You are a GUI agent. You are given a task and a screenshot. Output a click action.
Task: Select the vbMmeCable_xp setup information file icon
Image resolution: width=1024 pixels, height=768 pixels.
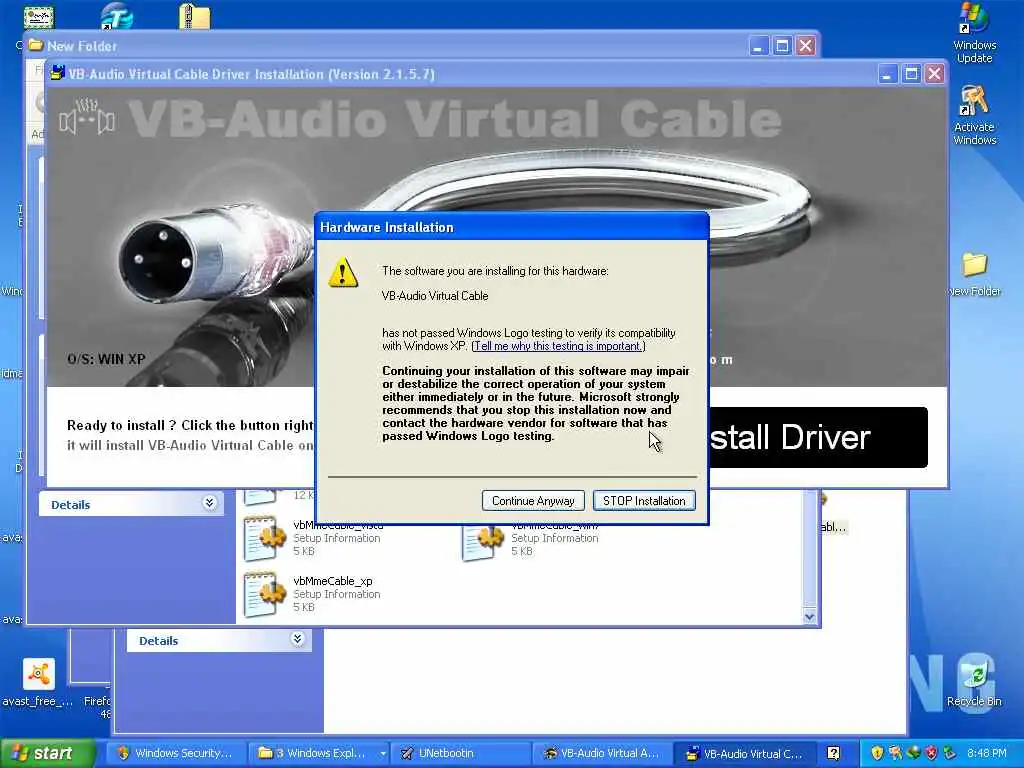pyautogui.click(x=264, y=594)
